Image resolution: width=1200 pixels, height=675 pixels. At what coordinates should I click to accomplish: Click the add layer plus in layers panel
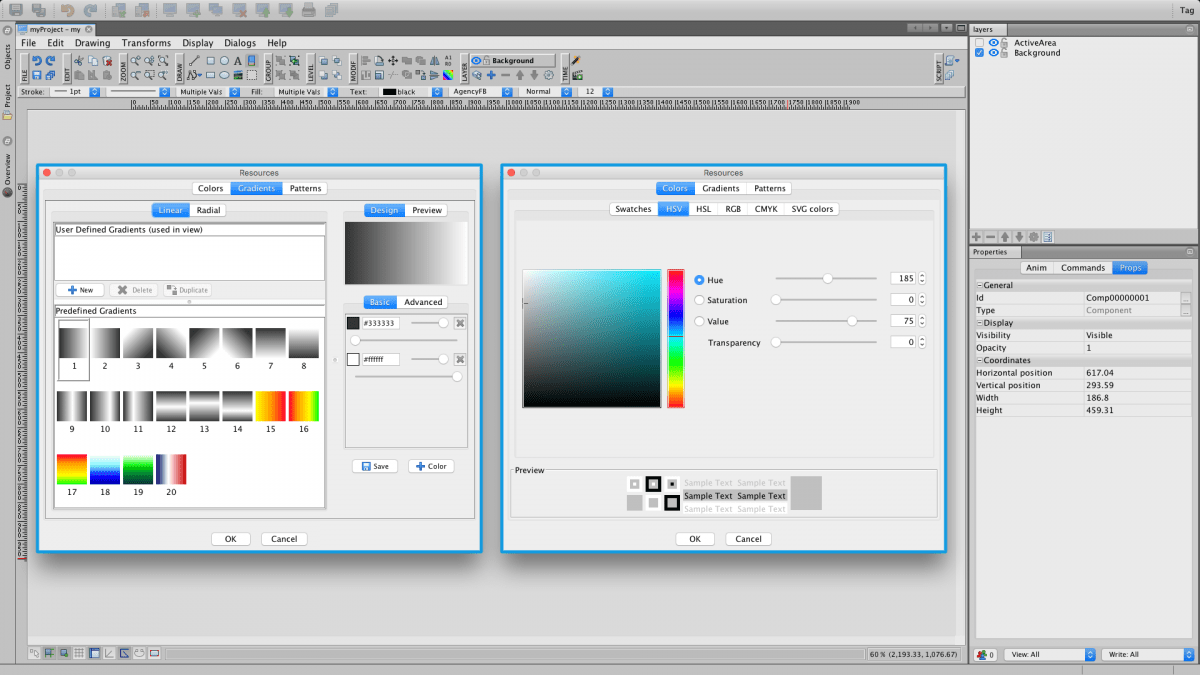click(x=977, y=237)
